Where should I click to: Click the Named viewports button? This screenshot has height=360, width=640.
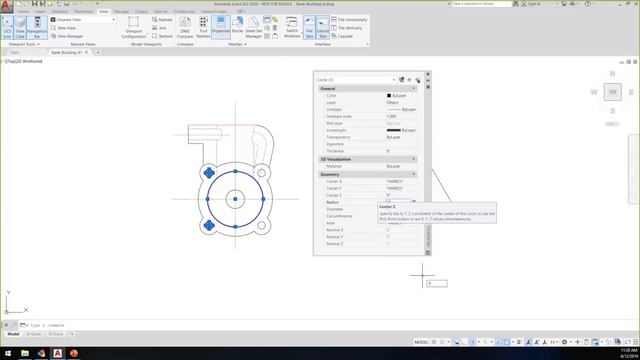click(x=162, y=20)
